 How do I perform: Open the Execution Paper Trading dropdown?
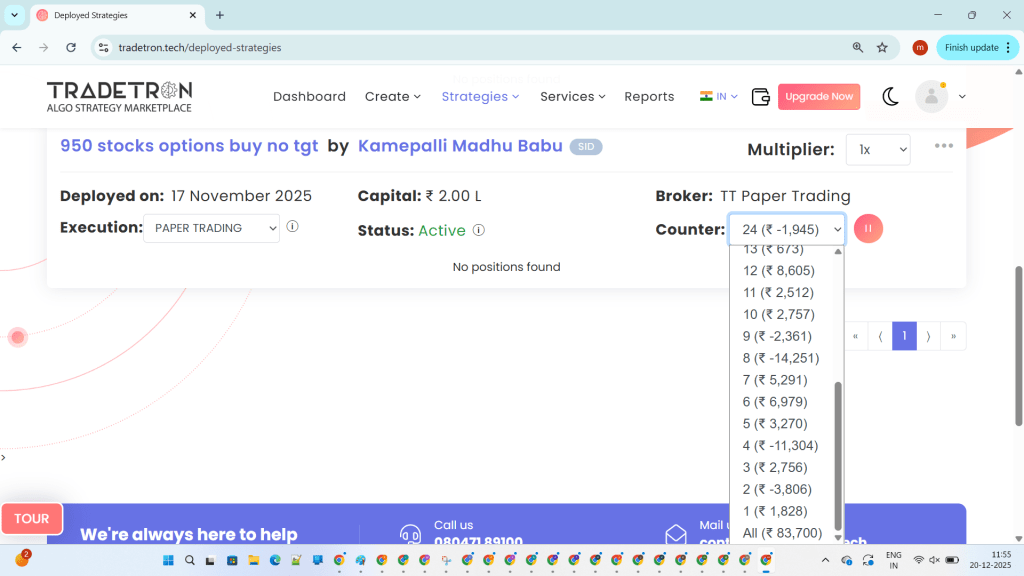pos(211,228)
